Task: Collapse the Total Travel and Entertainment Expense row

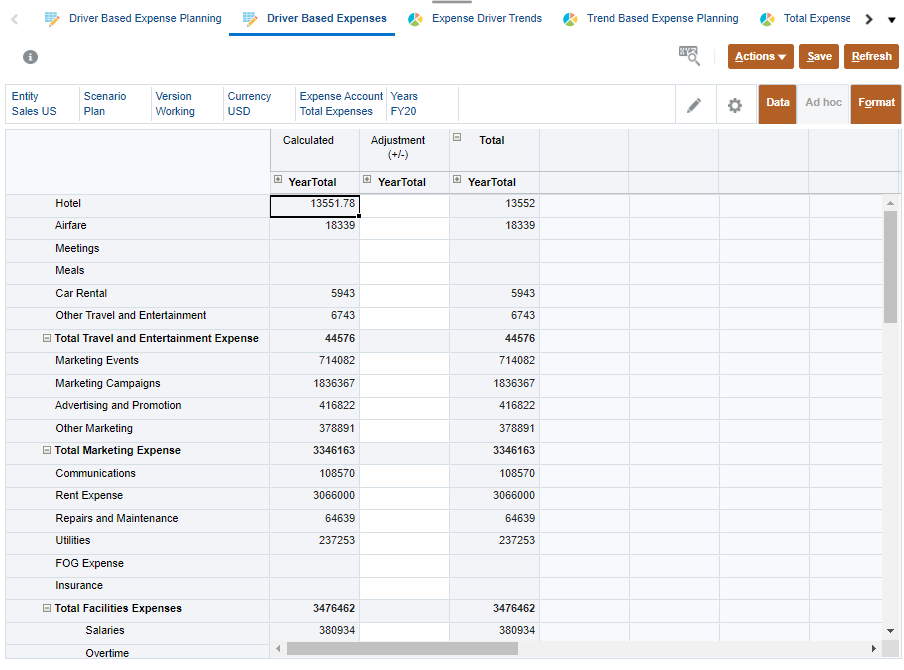Action: pyautogui.click(x=46, y=338)
